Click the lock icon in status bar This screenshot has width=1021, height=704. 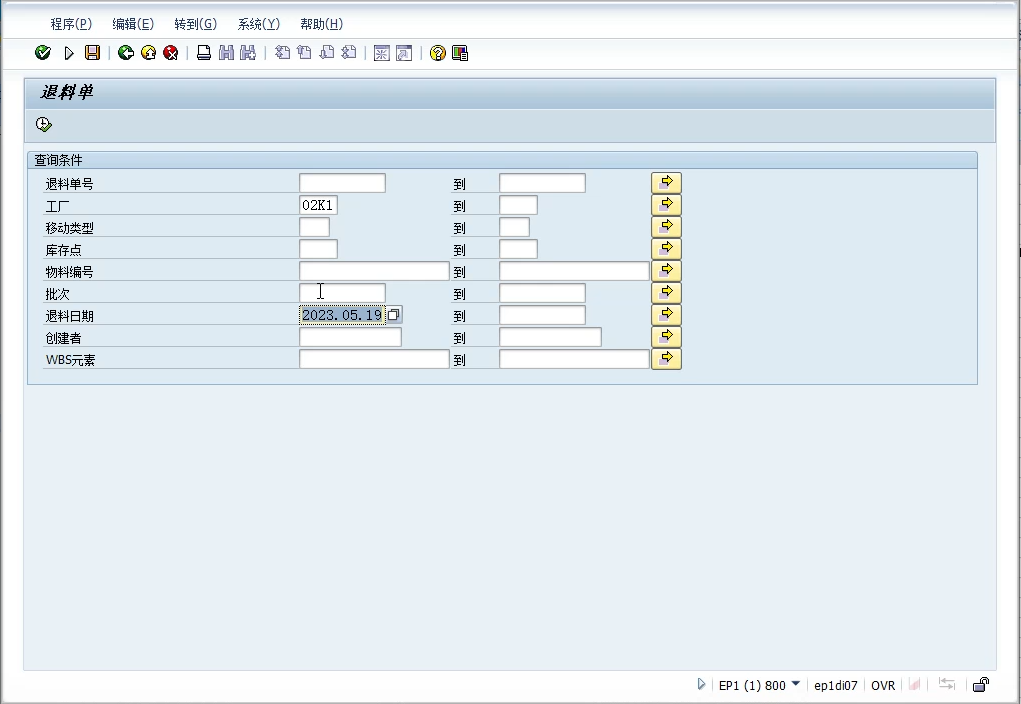point(981,685)
